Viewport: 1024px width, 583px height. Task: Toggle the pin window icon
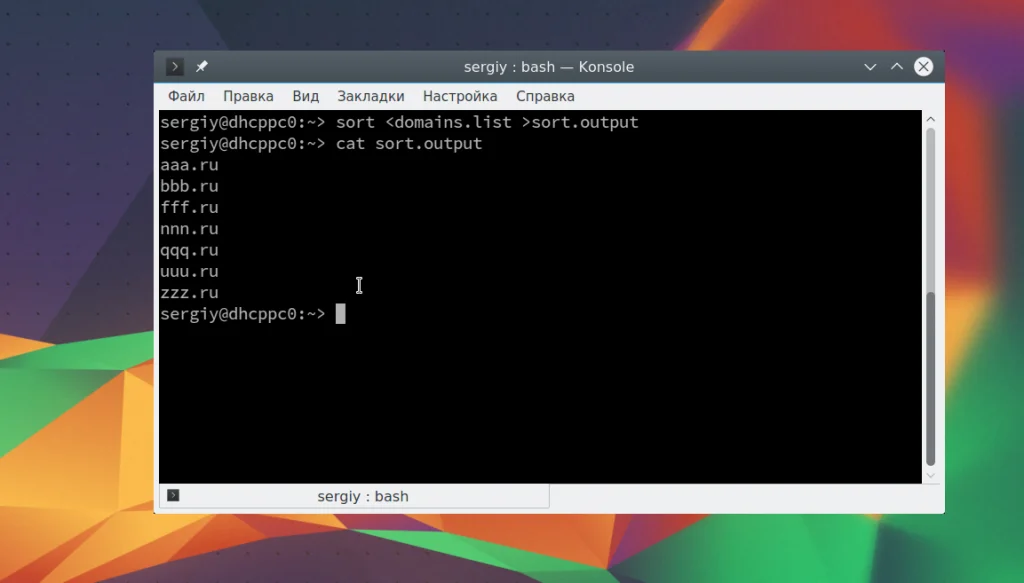tap(202, 67)
